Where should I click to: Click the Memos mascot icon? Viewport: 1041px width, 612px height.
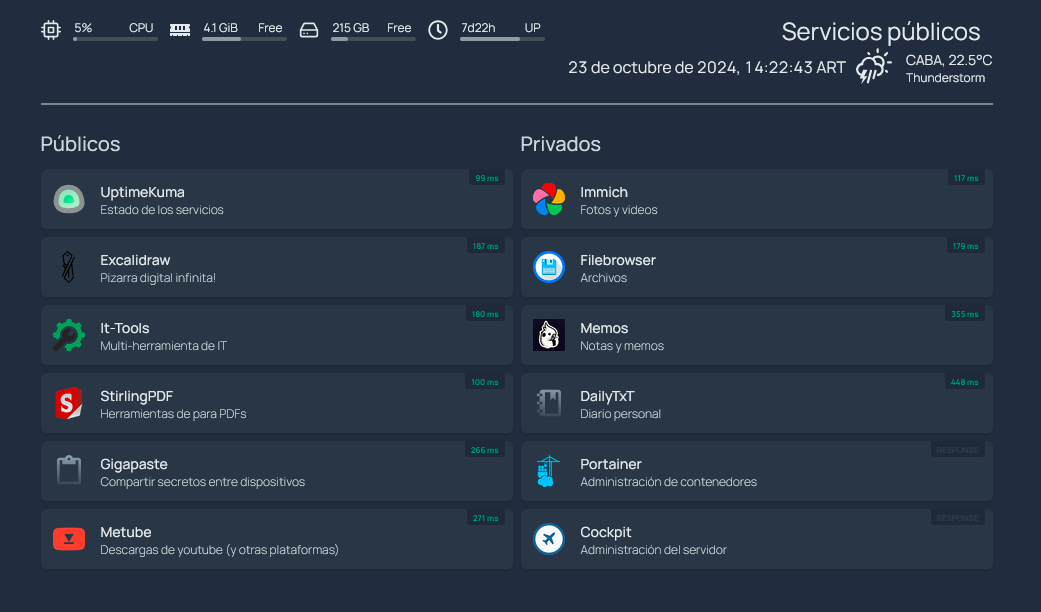point(548,335)
